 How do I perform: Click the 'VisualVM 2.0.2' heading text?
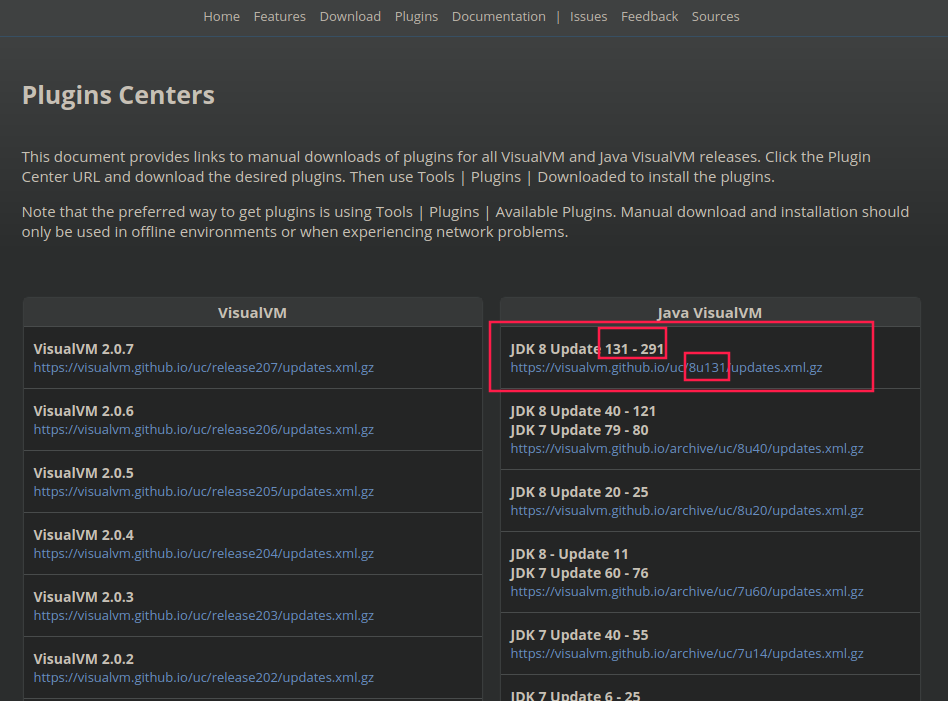click(83, 659)
